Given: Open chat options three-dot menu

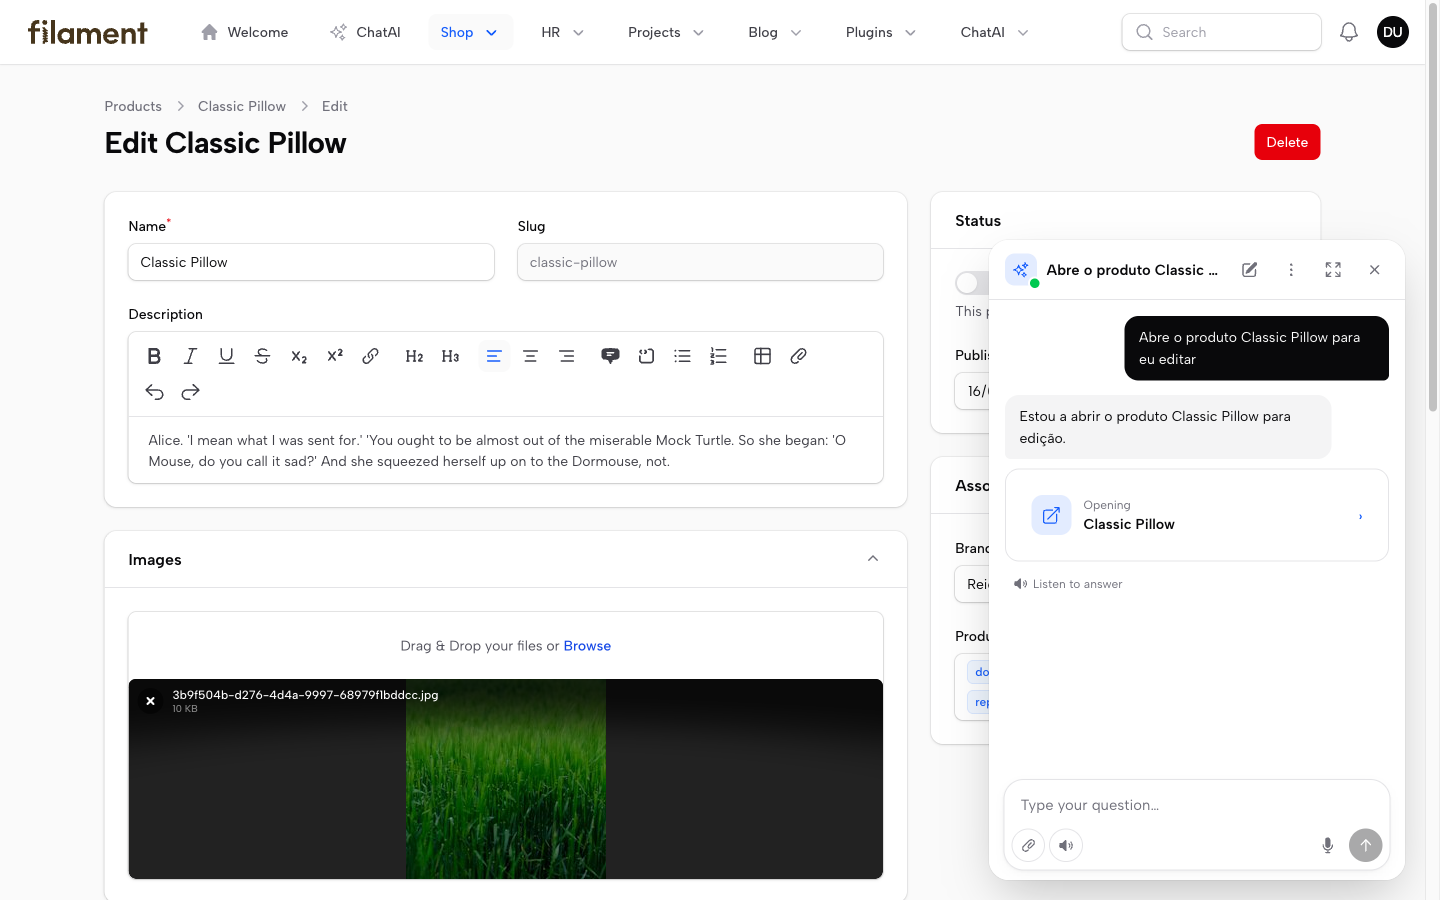Looking at the screenshot, I should 1291,270.
